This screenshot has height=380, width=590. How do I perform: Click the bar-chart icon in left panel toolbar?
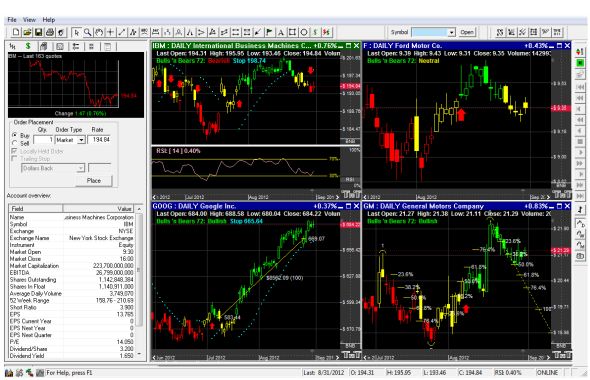pos(12,46)
